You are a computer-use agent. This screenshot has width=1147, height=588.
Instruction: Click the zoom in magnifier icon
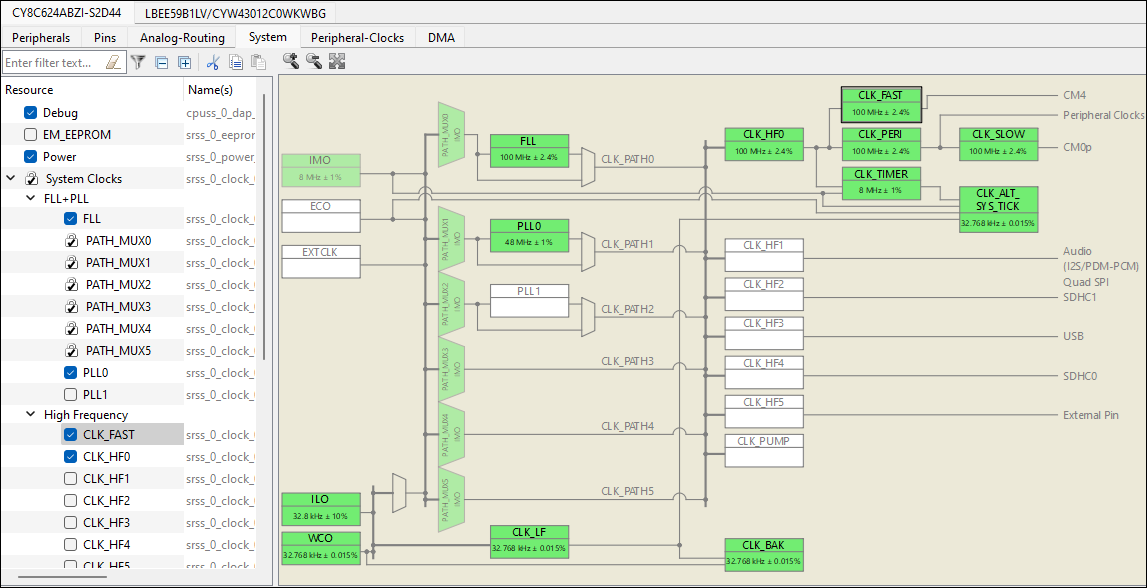(291, 62)
